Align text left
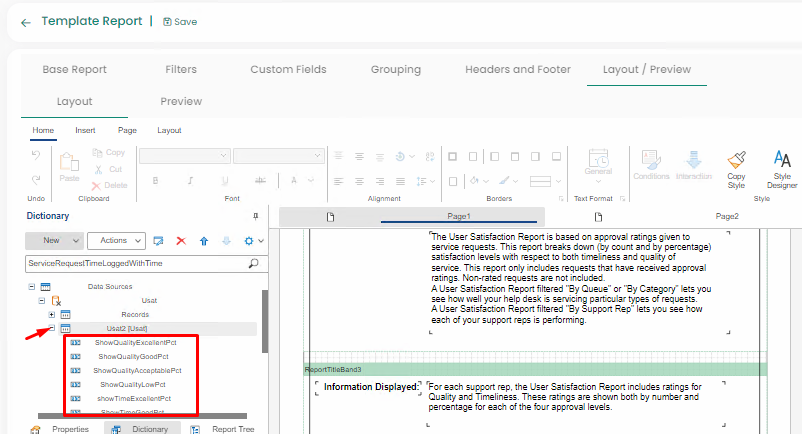 338,181
